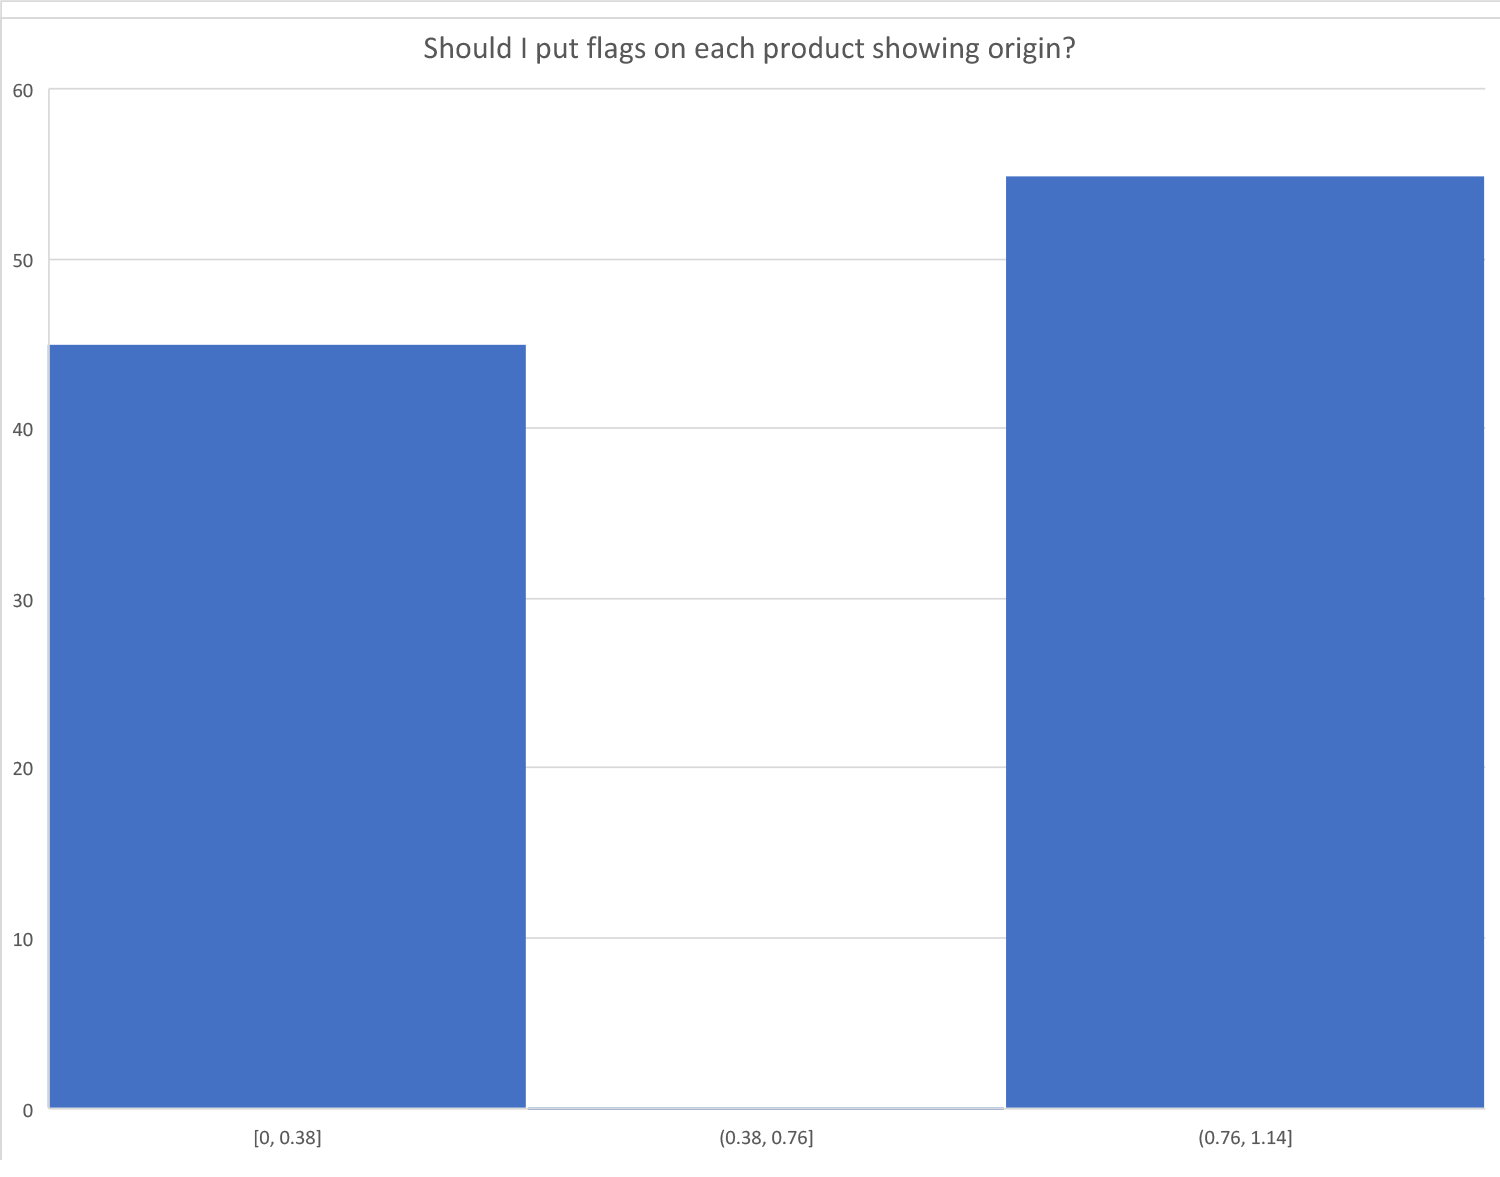Select the 60 value on vertical axis
This screenshot has height=1177, width=1500.
22,91
